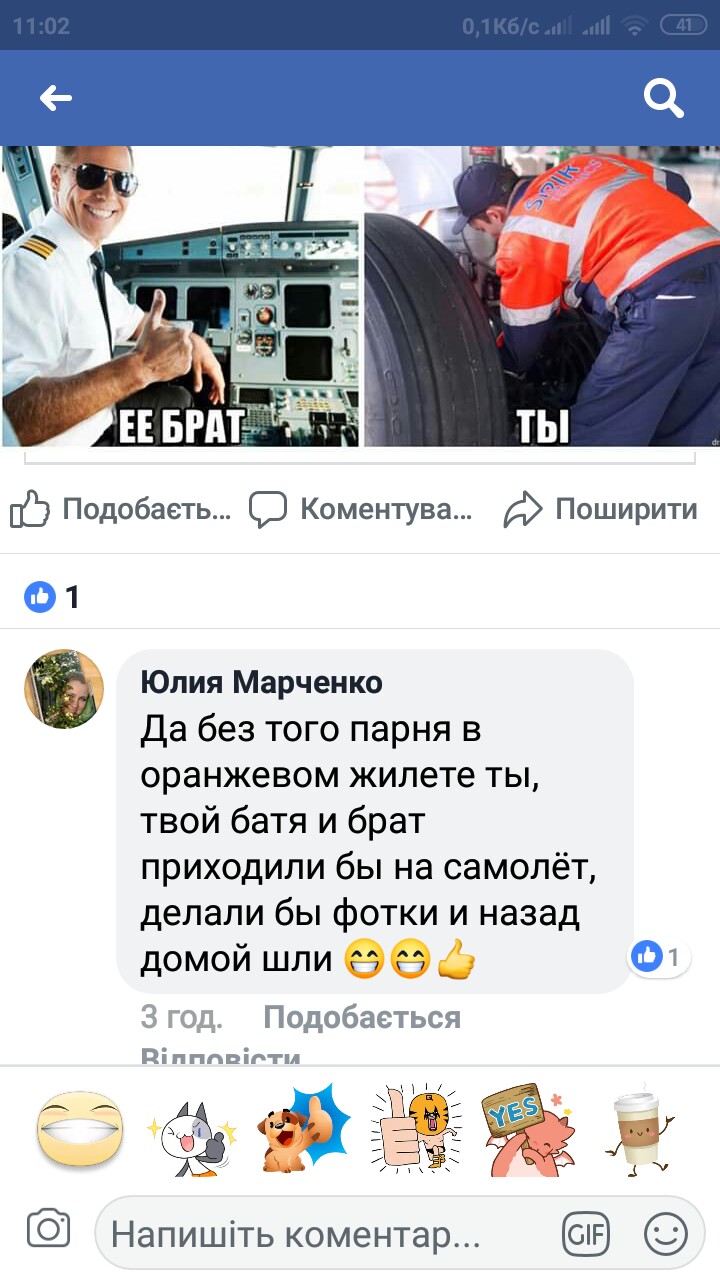Open the emoji smiley picker
Image resolution: width=720 pixels, height=1280 pixels.
(x=665, y=1235)
